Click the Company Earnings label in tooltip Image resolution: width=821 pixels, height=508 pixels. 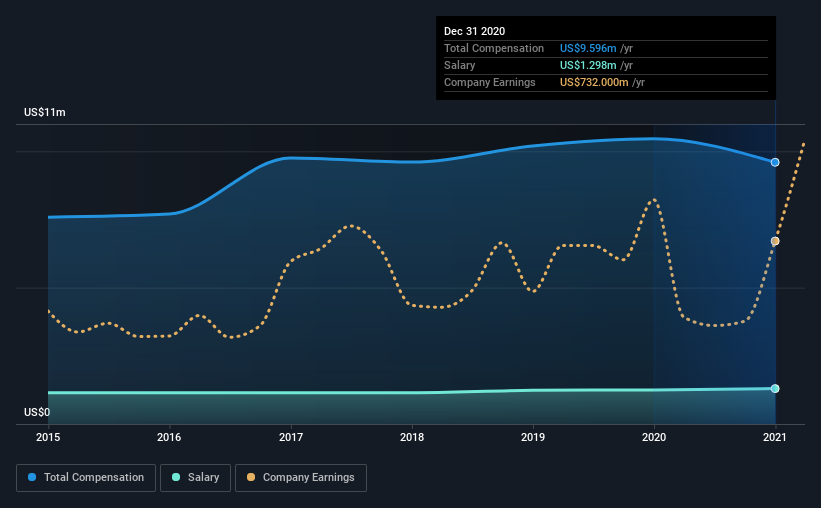click(x=490, y=82)
